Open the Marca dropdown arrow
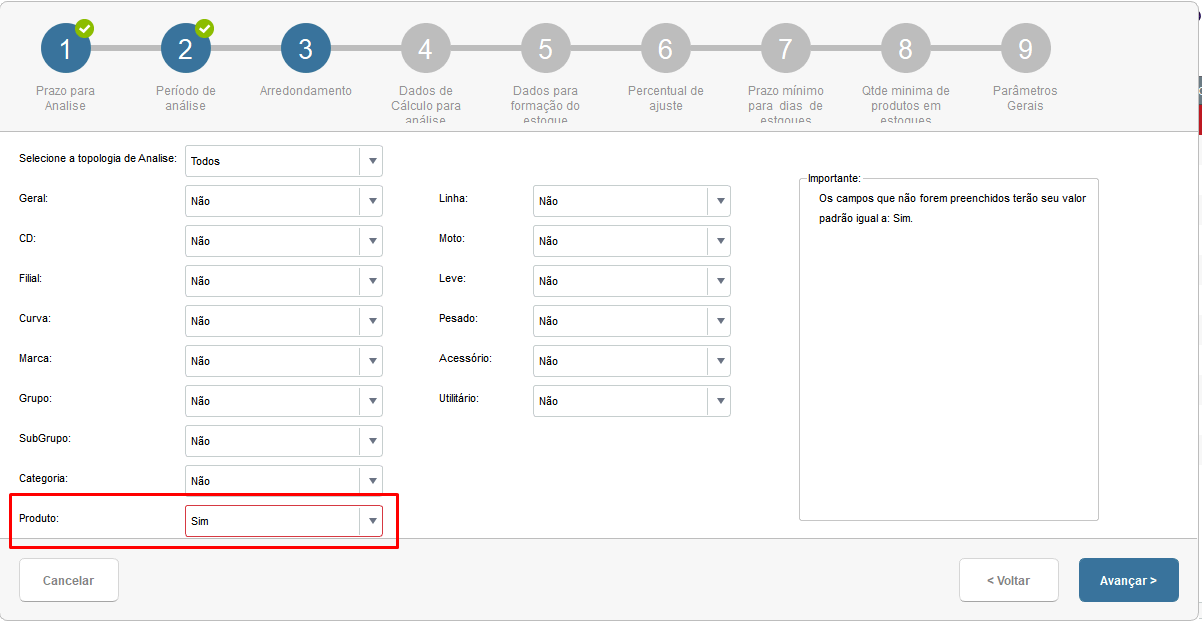The width and height of the screenshot is (1202, 622). (371, 361)
